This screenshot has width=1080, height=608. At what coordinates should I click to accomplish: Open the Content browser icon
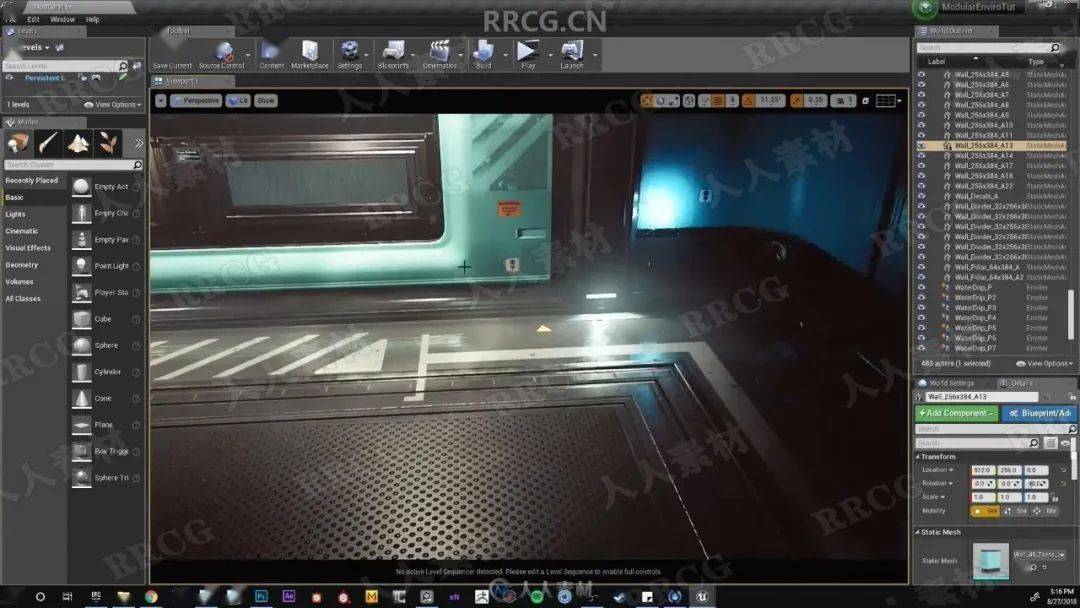[271, 54]
